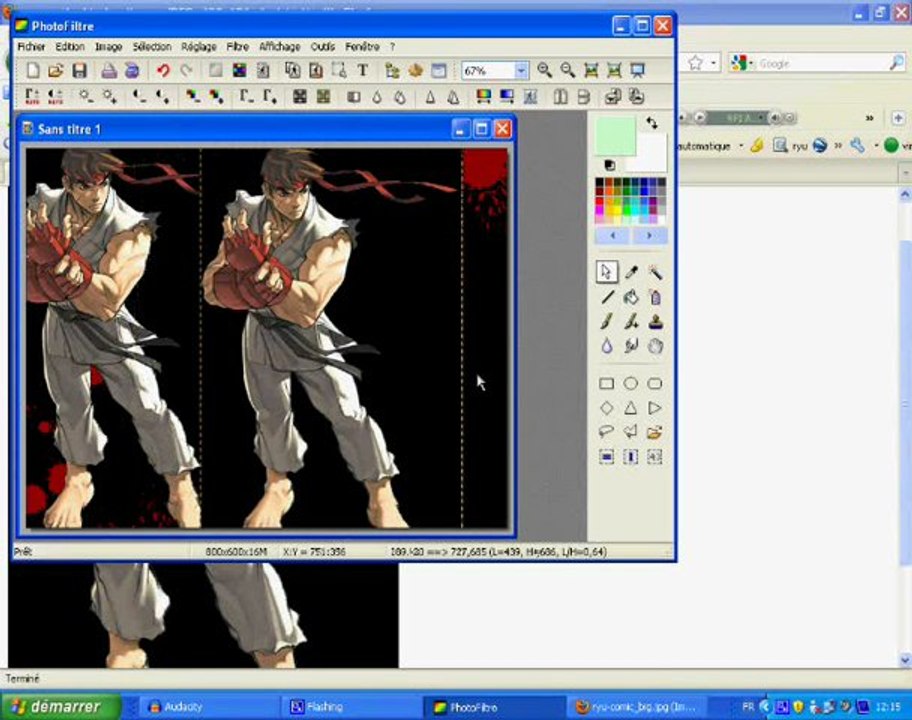Screen dimensions: 912x720
Task: Open the Sélection menu
Action: [152, 47]
